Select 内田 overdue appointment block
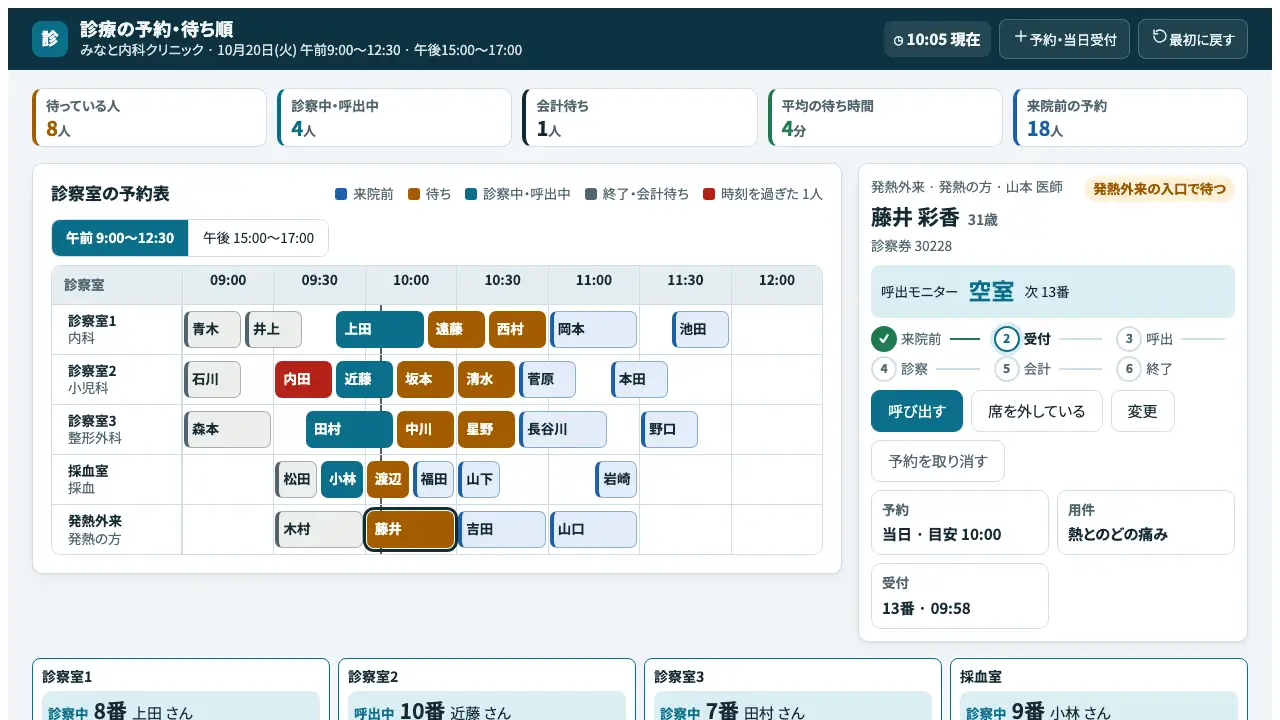 [303, 379]
